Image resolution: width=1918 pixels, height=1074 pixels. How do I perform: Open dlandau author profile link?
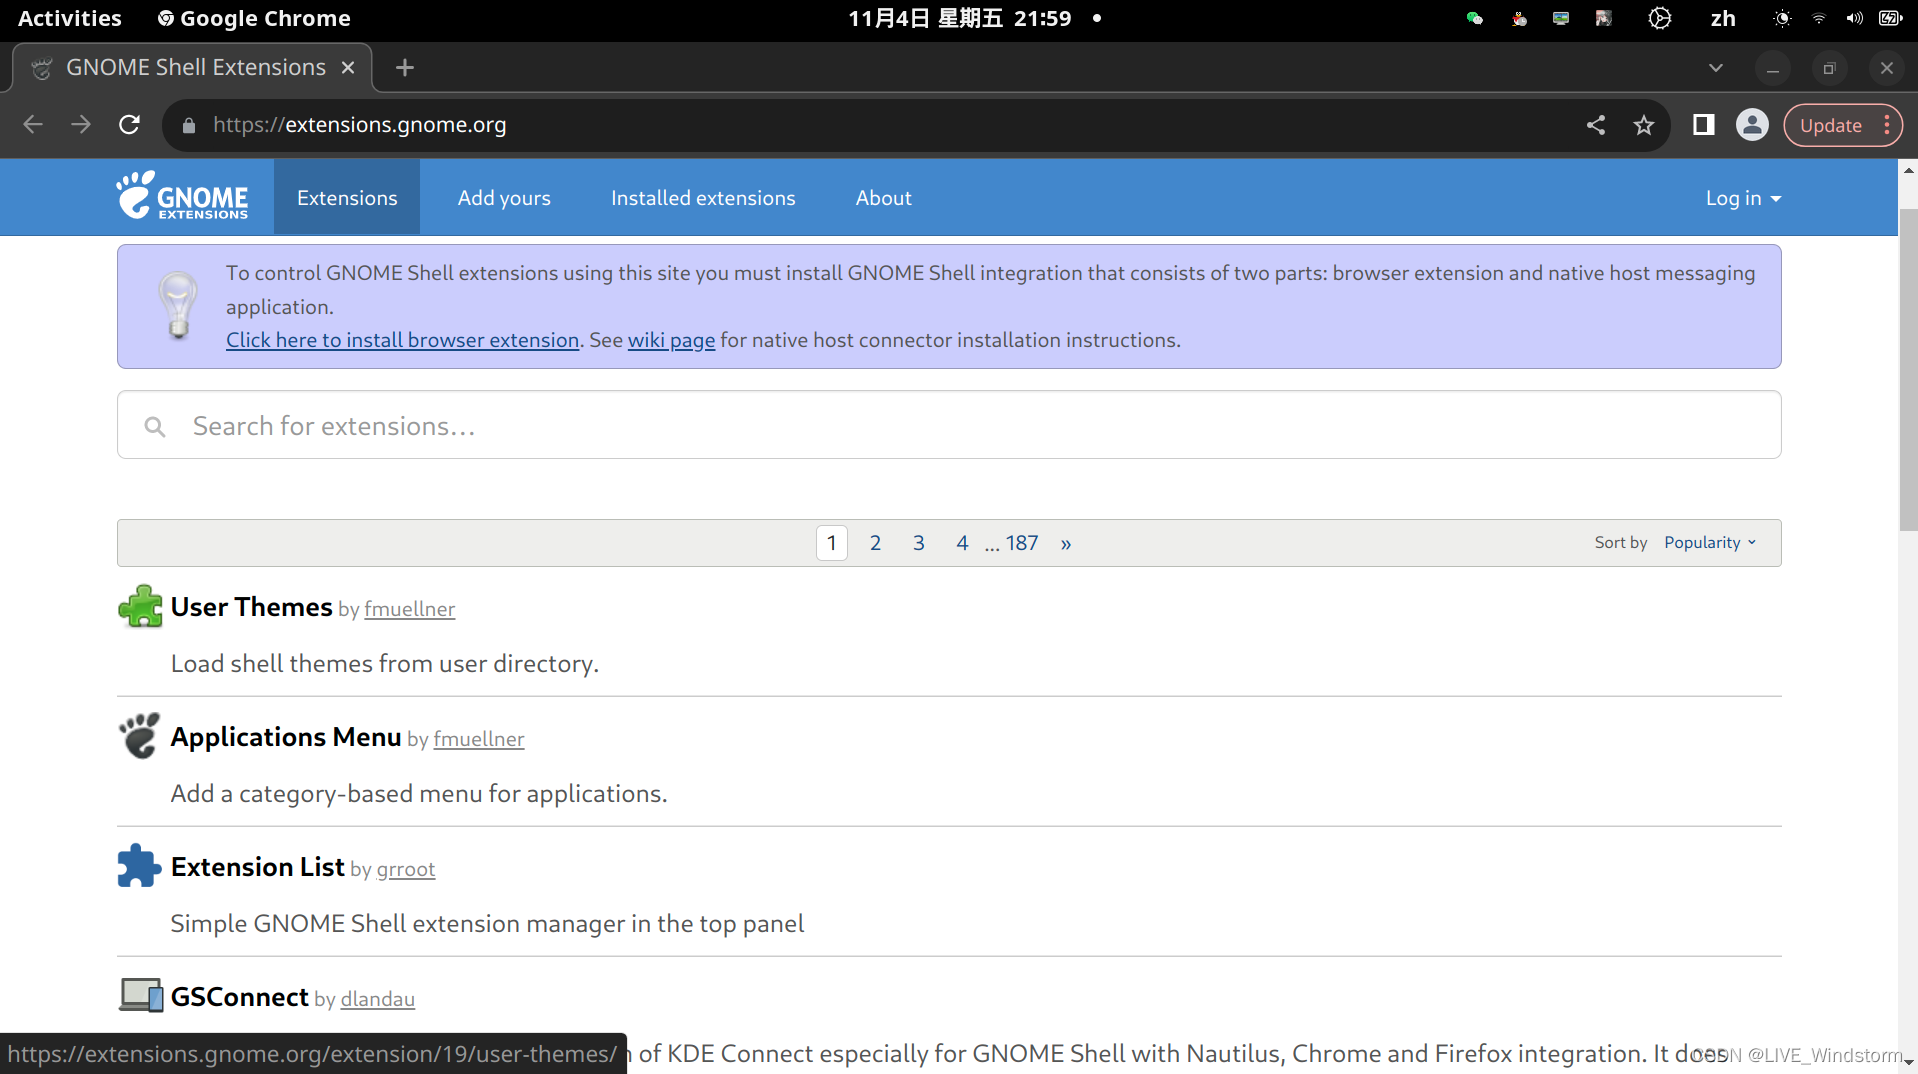[x=377, y=999]
